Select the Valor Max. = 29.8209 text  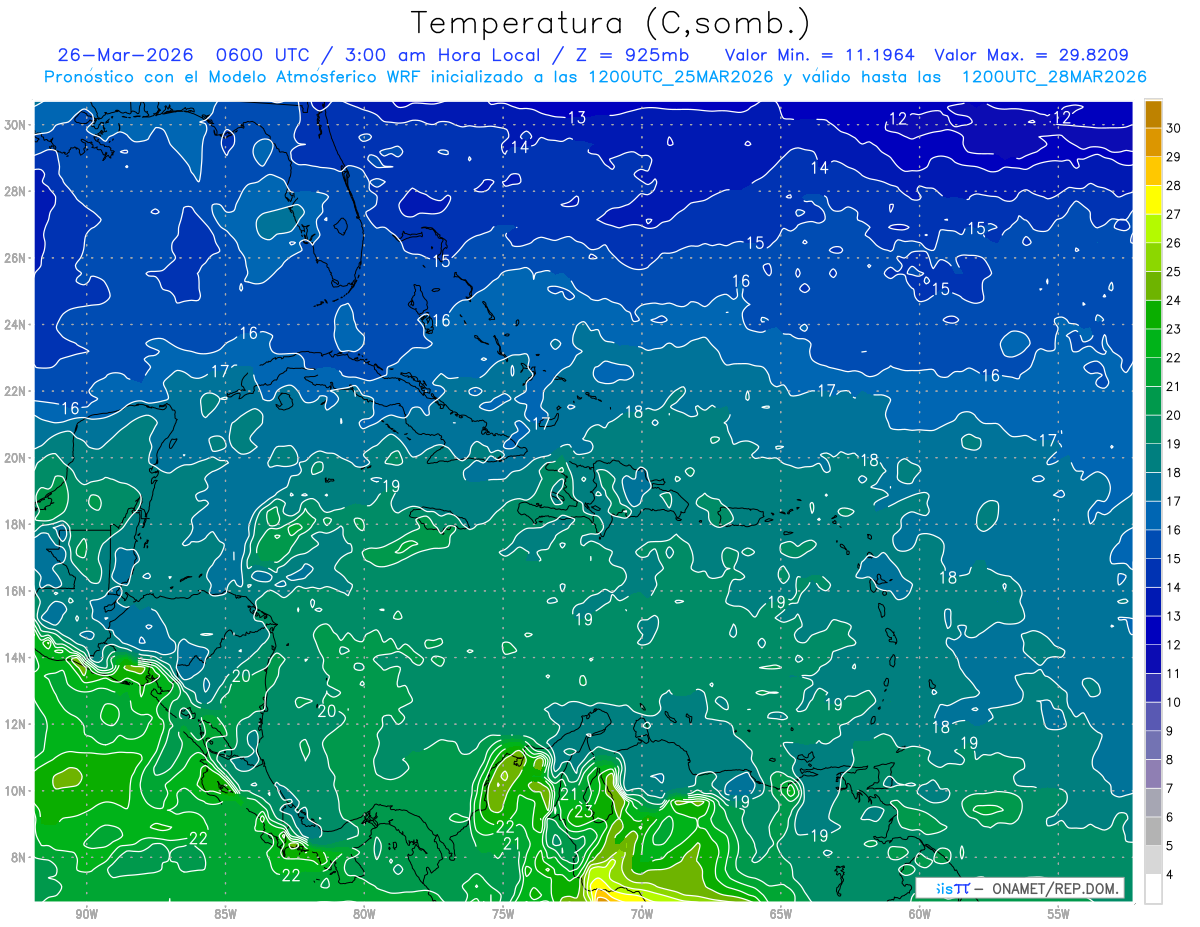1032,55
